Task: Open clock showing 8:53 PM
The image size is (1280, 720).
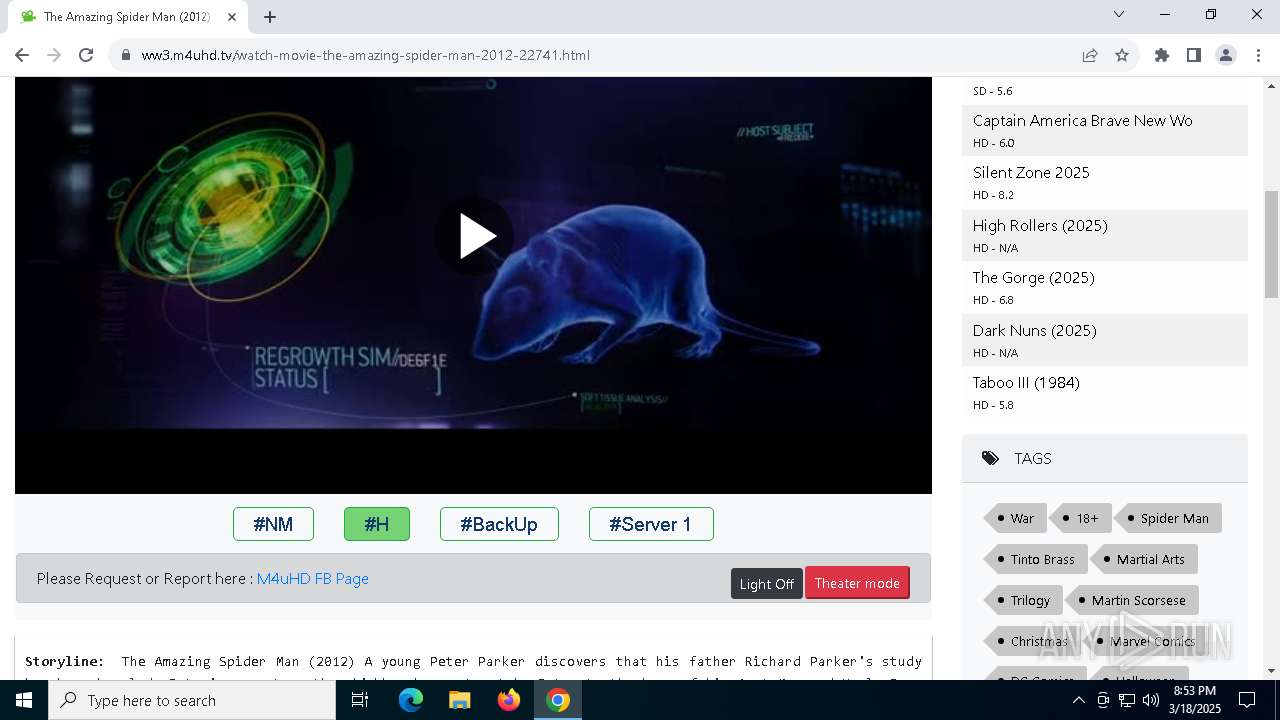Action: 1196,700
